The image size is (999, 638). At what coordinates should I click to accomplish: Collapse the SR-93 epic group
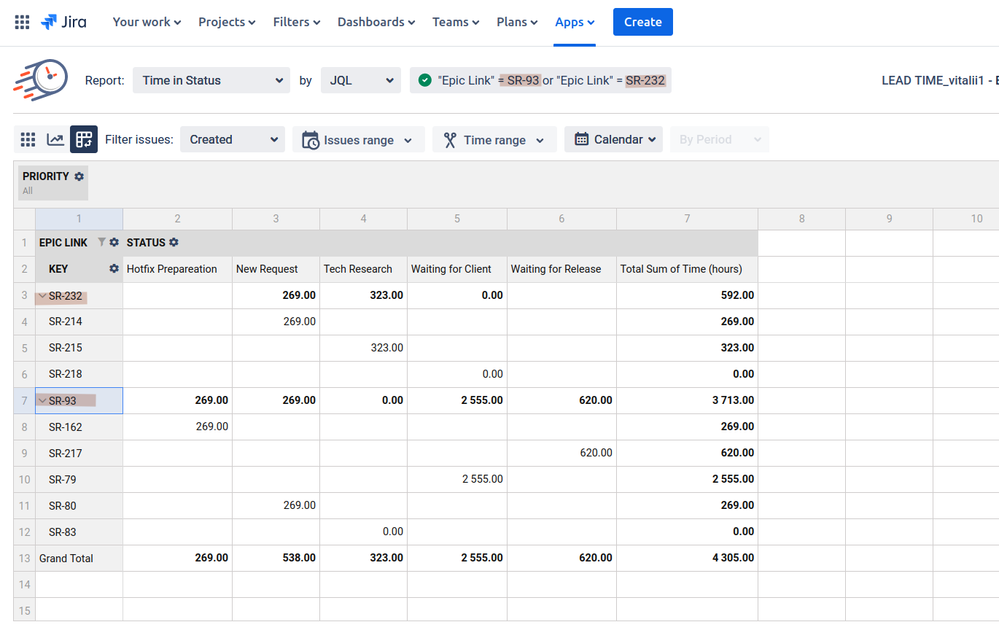coord(43,400)
